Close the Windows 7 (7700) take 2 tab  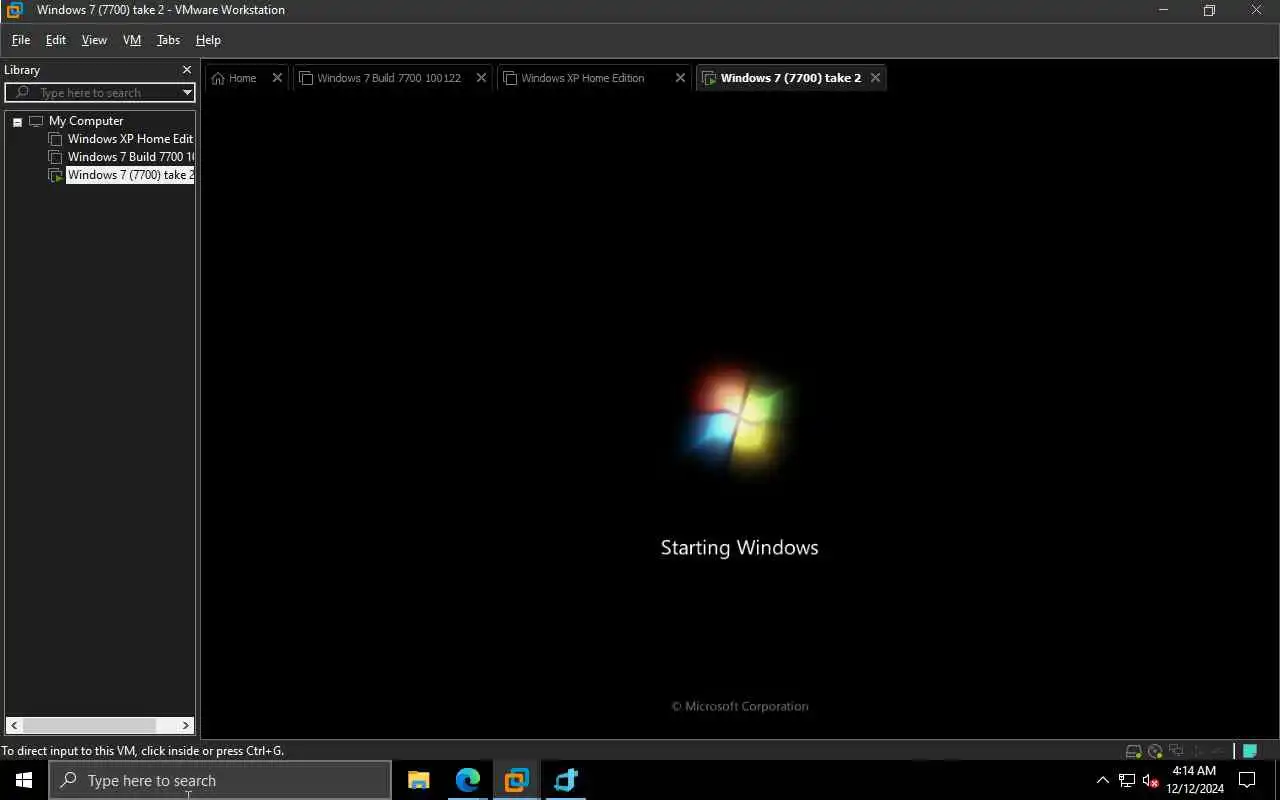(875, 78)
